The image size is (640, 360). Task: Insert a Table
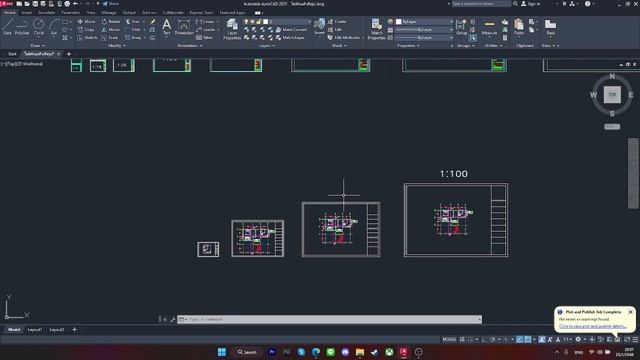pos(204,38)
